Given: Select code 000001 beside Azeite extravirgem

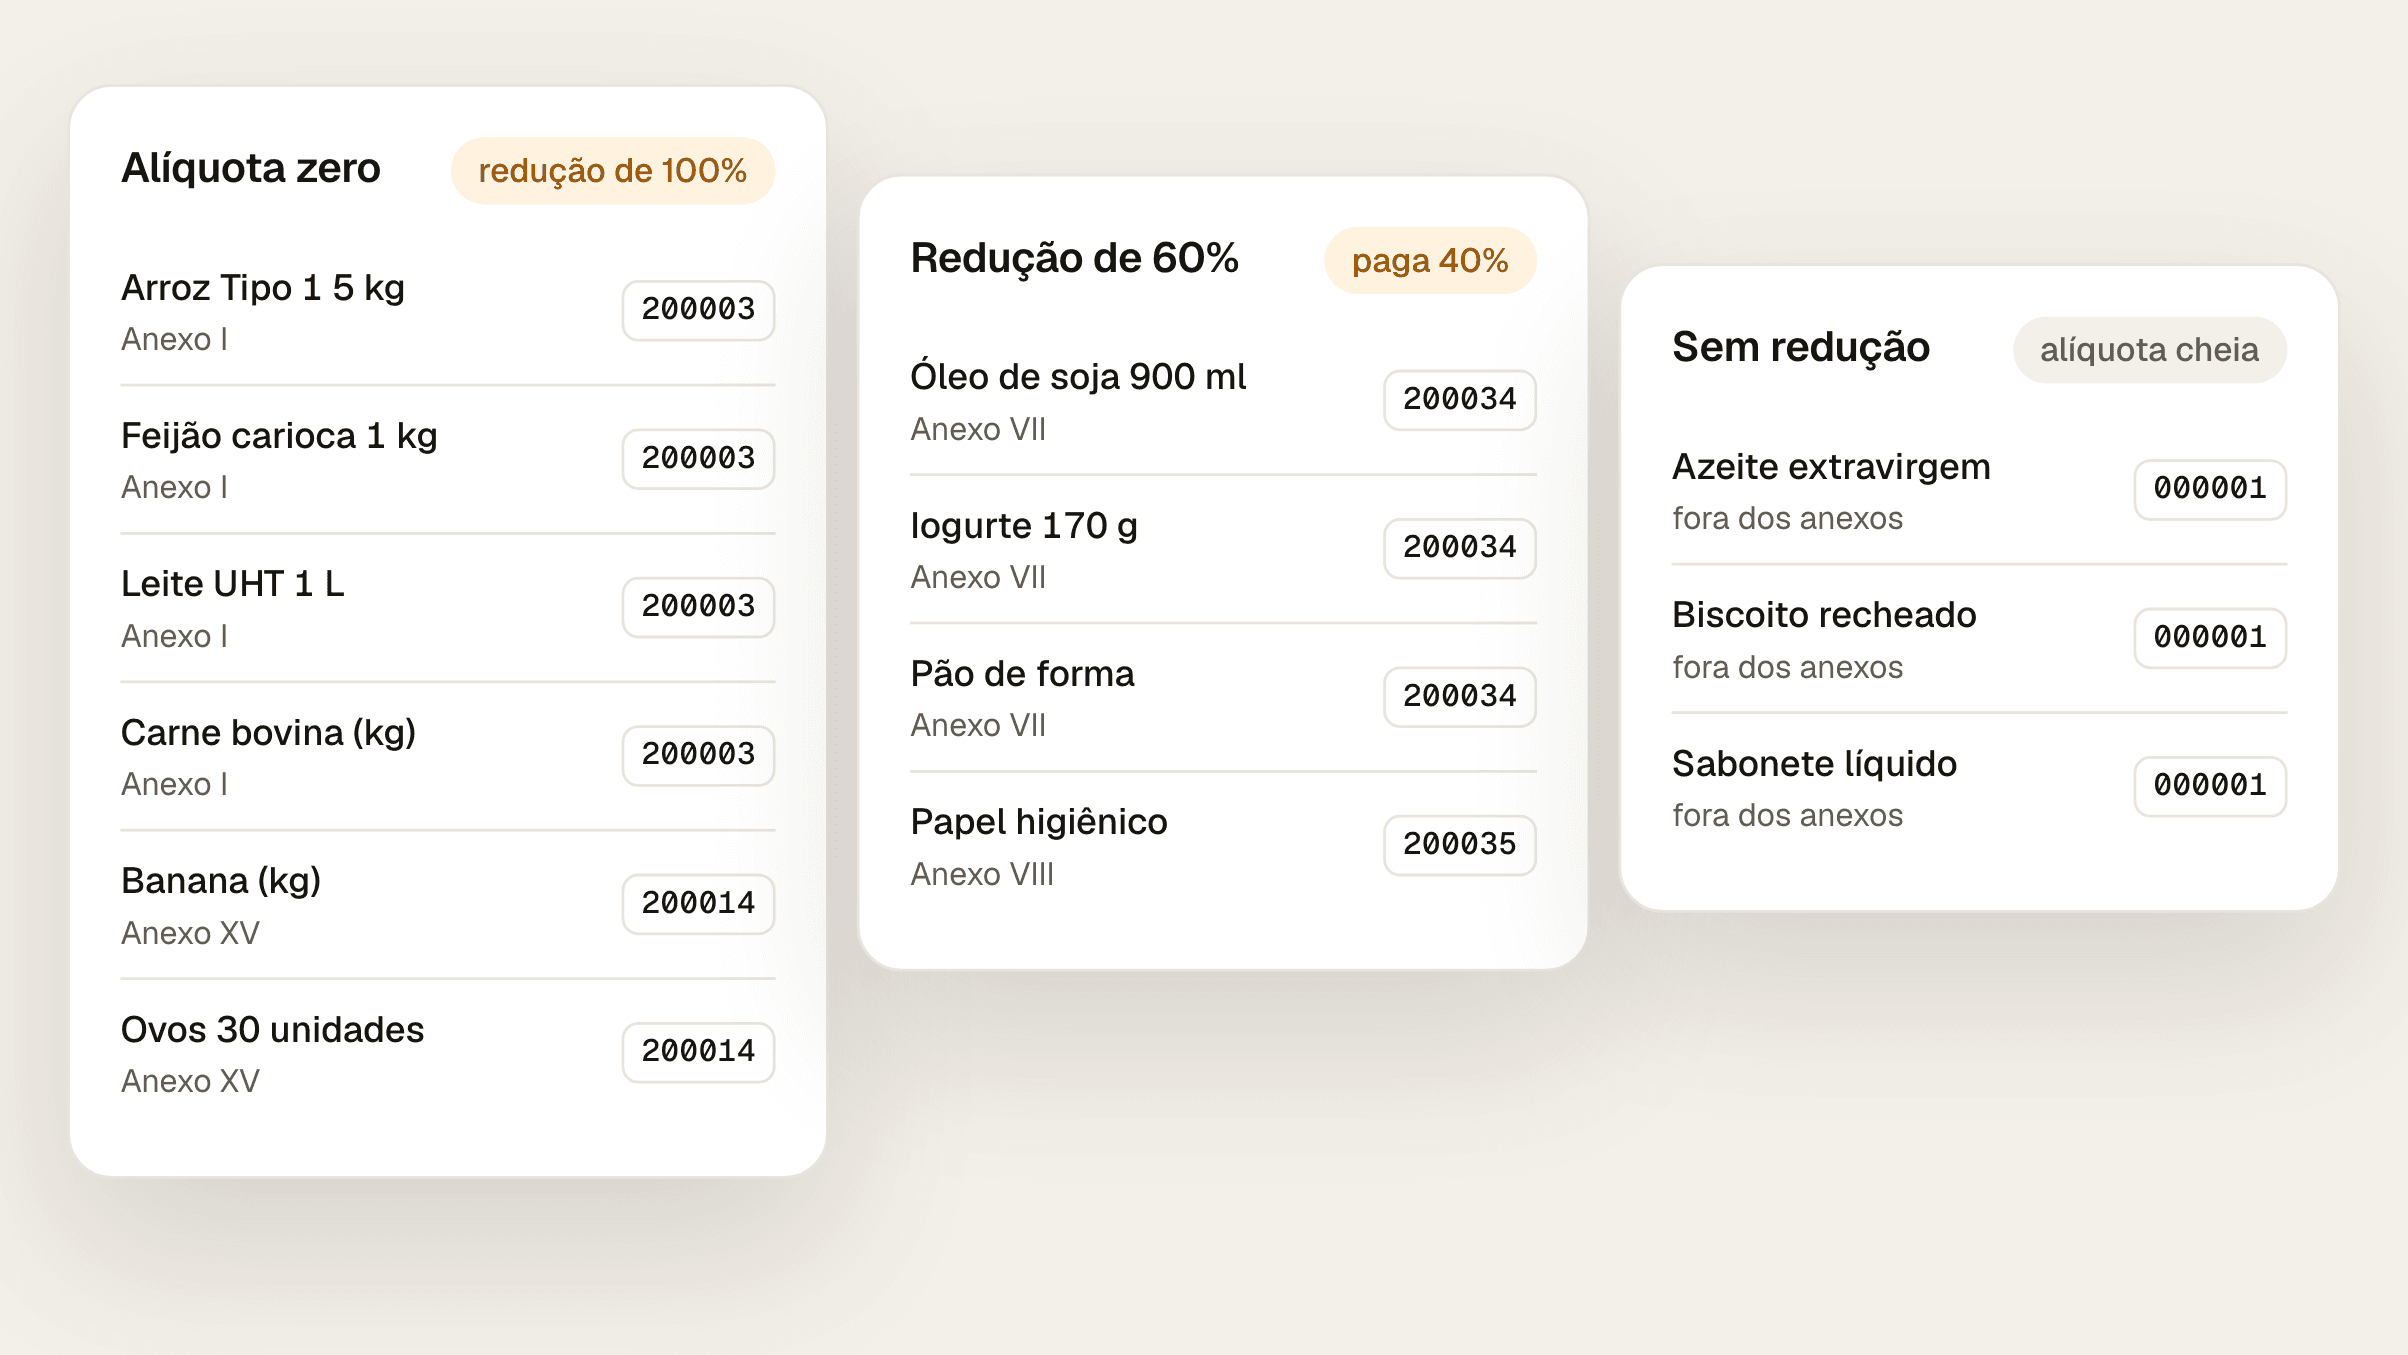Looking at the screenshot, I should tap(2210, 489).
